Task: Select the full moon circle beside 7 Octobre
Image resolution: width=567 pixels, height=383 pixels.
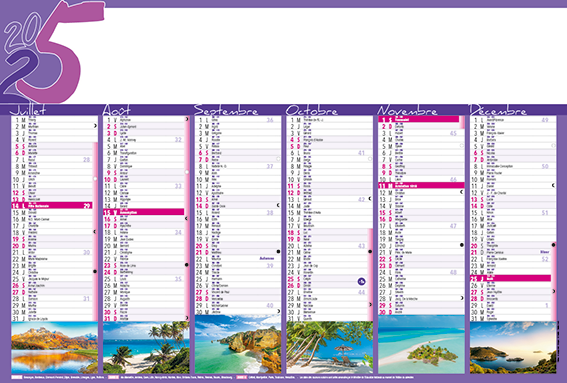Action: point(370,159)
